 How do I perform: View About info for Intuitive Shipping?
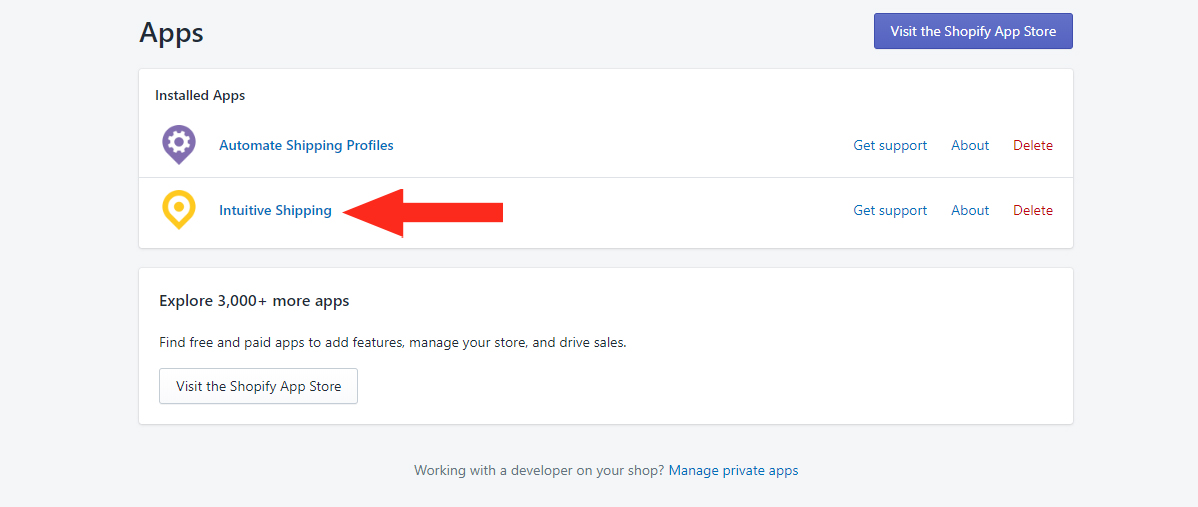[969, 210]
